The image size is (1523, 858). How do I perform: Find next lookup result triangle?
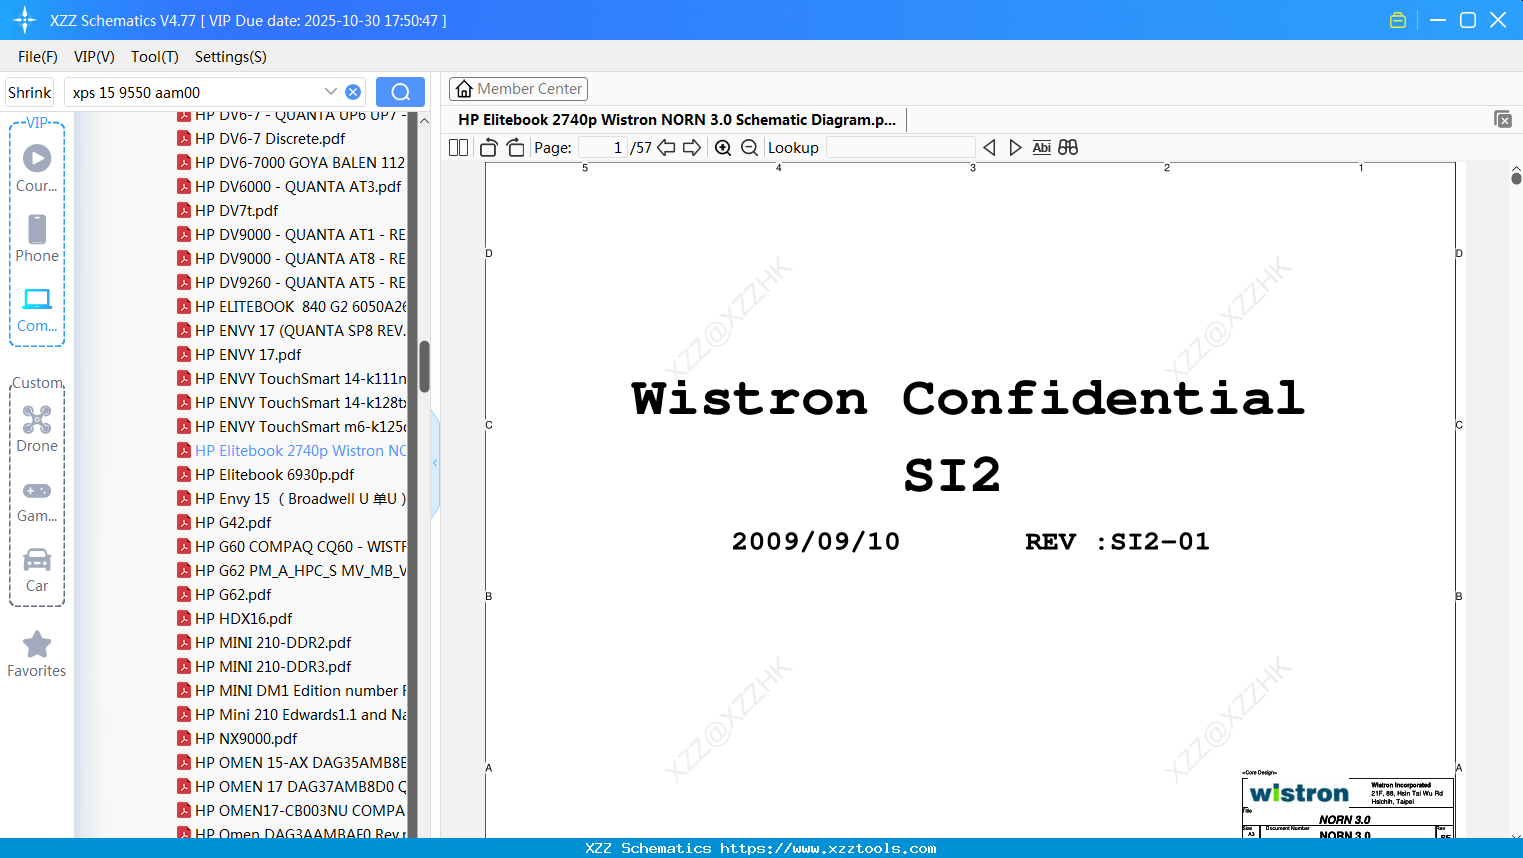(1015, 147)
